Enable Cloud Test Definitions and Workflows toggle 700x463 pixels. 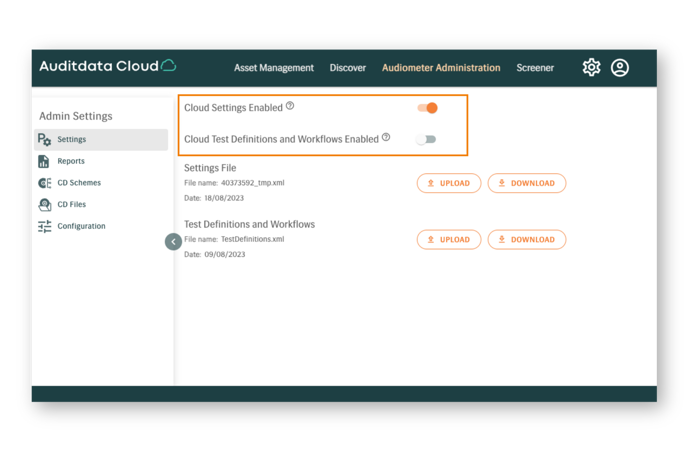coord(427,139)
